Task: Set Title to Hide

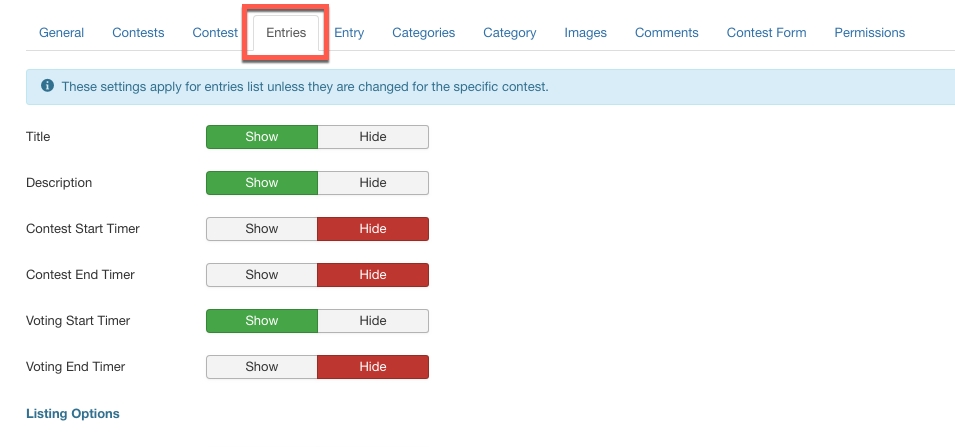Action: (373, 137)
